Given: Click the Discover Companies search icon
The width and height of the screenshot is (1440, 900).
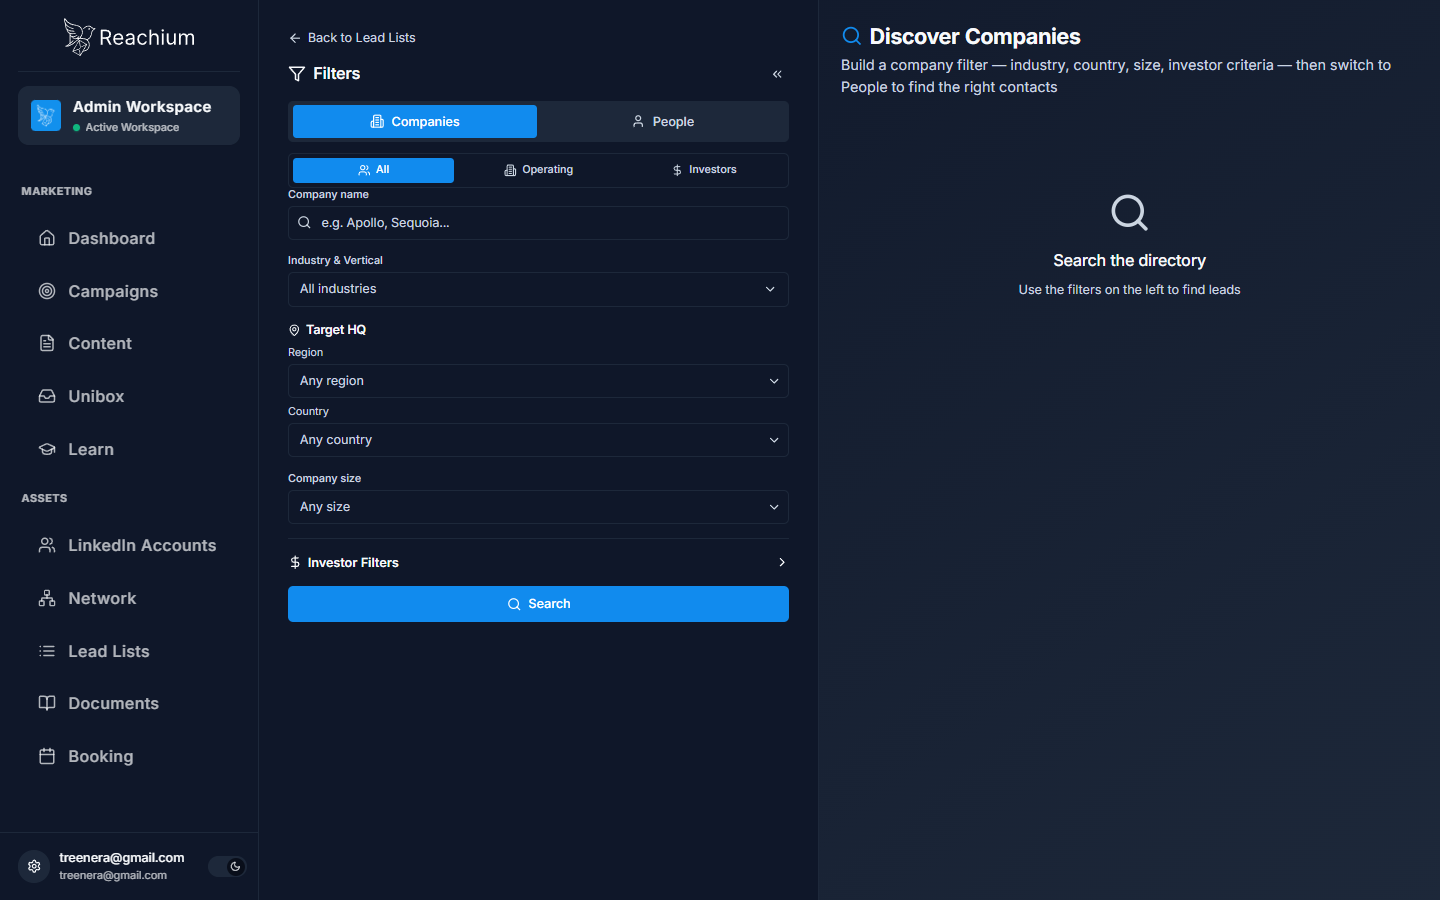Looking at the screenshot, I should tap(852, 36).
